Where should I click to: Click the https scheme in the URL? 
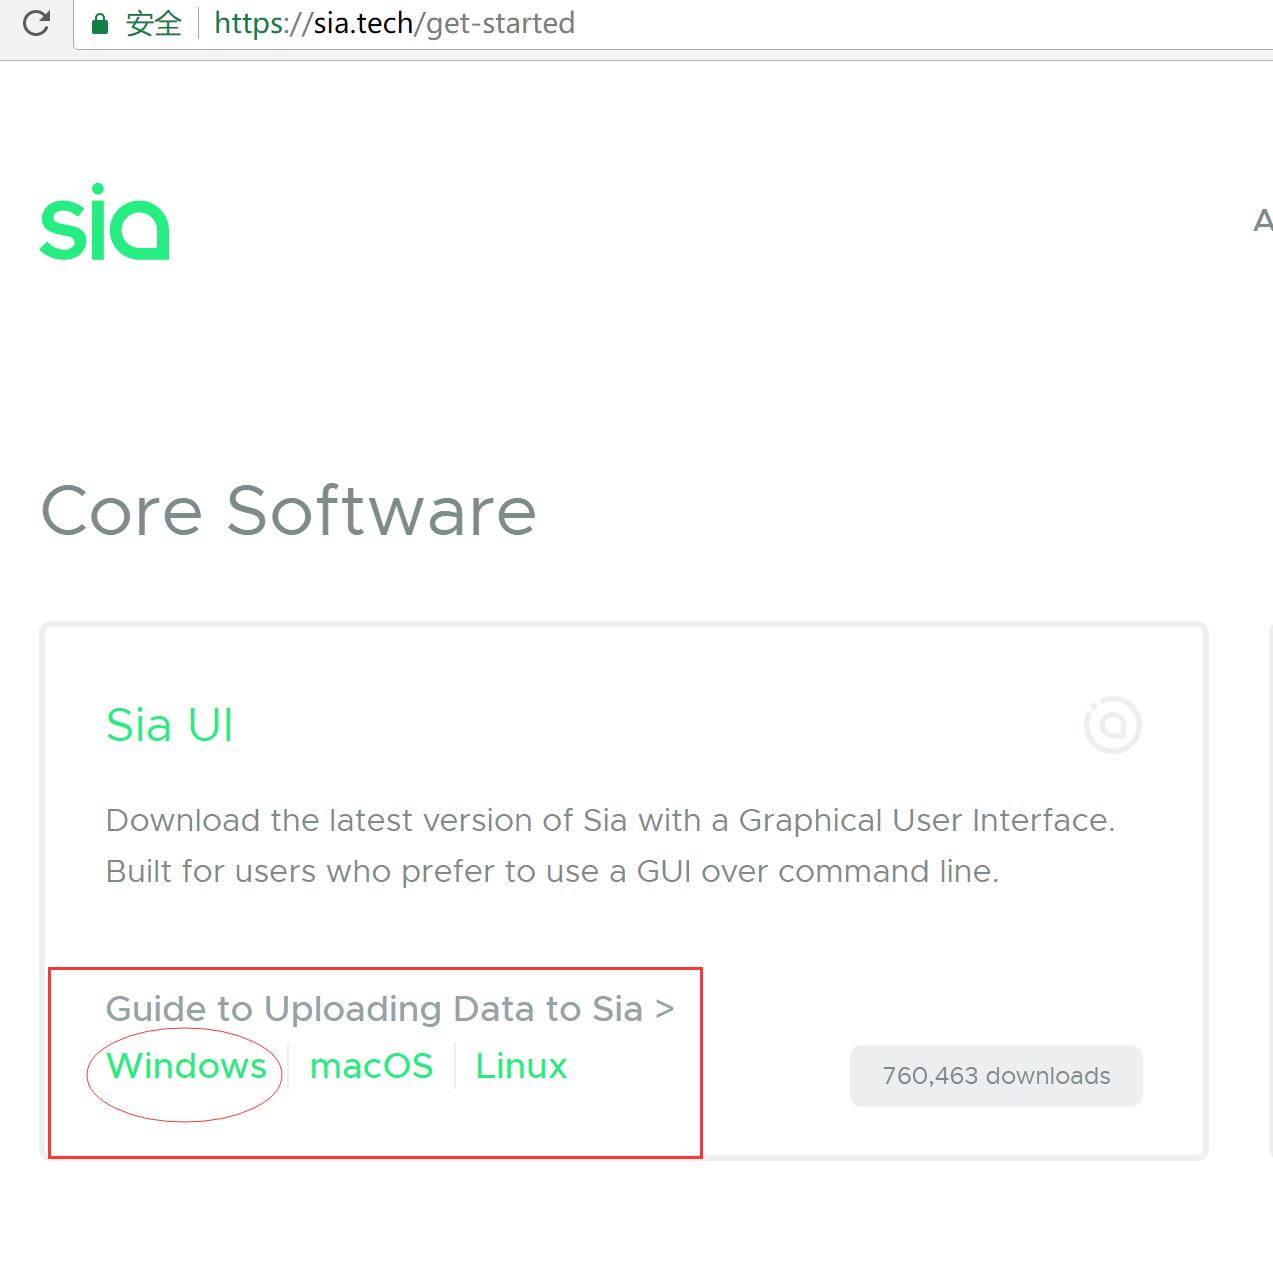(x=251, y=23)
